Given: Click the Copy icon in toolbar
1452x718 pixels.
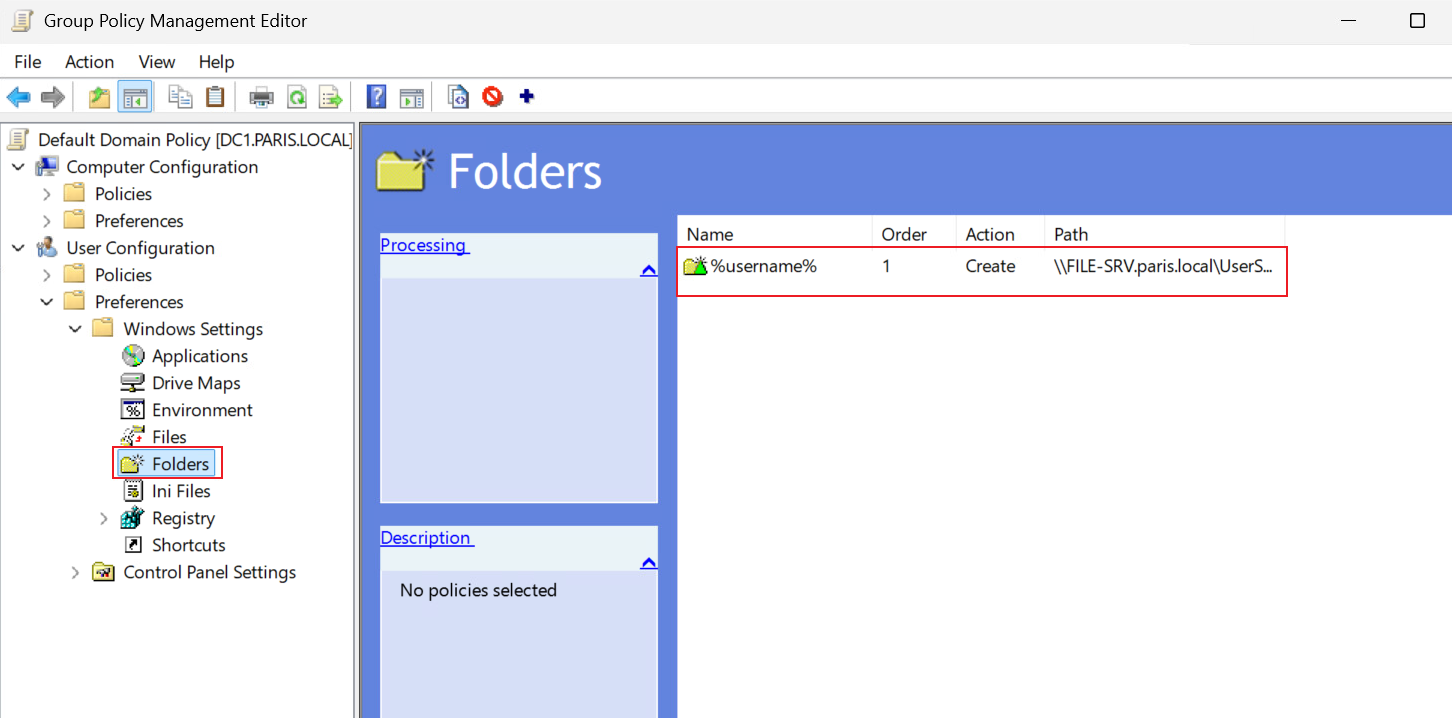Looking at the screenshot, I should coord(181,97).
